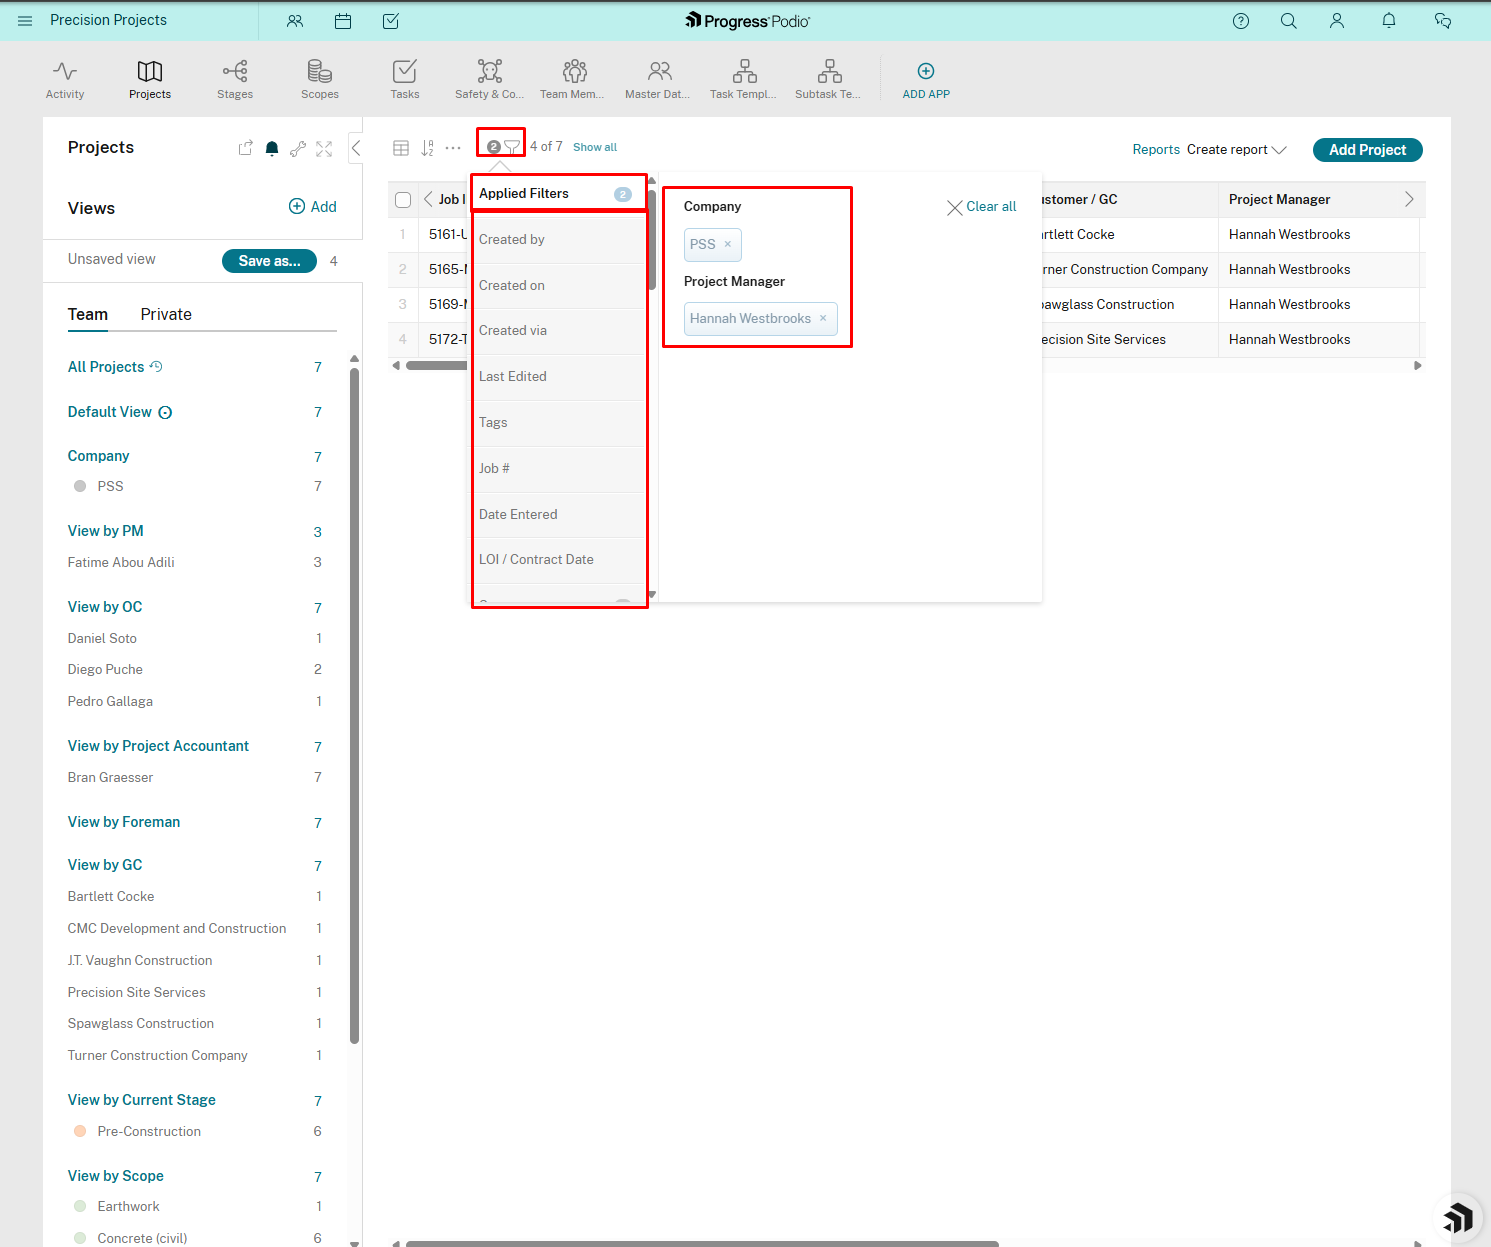Expand columns using the chevron beside Project Manager

coord(1408,199)
